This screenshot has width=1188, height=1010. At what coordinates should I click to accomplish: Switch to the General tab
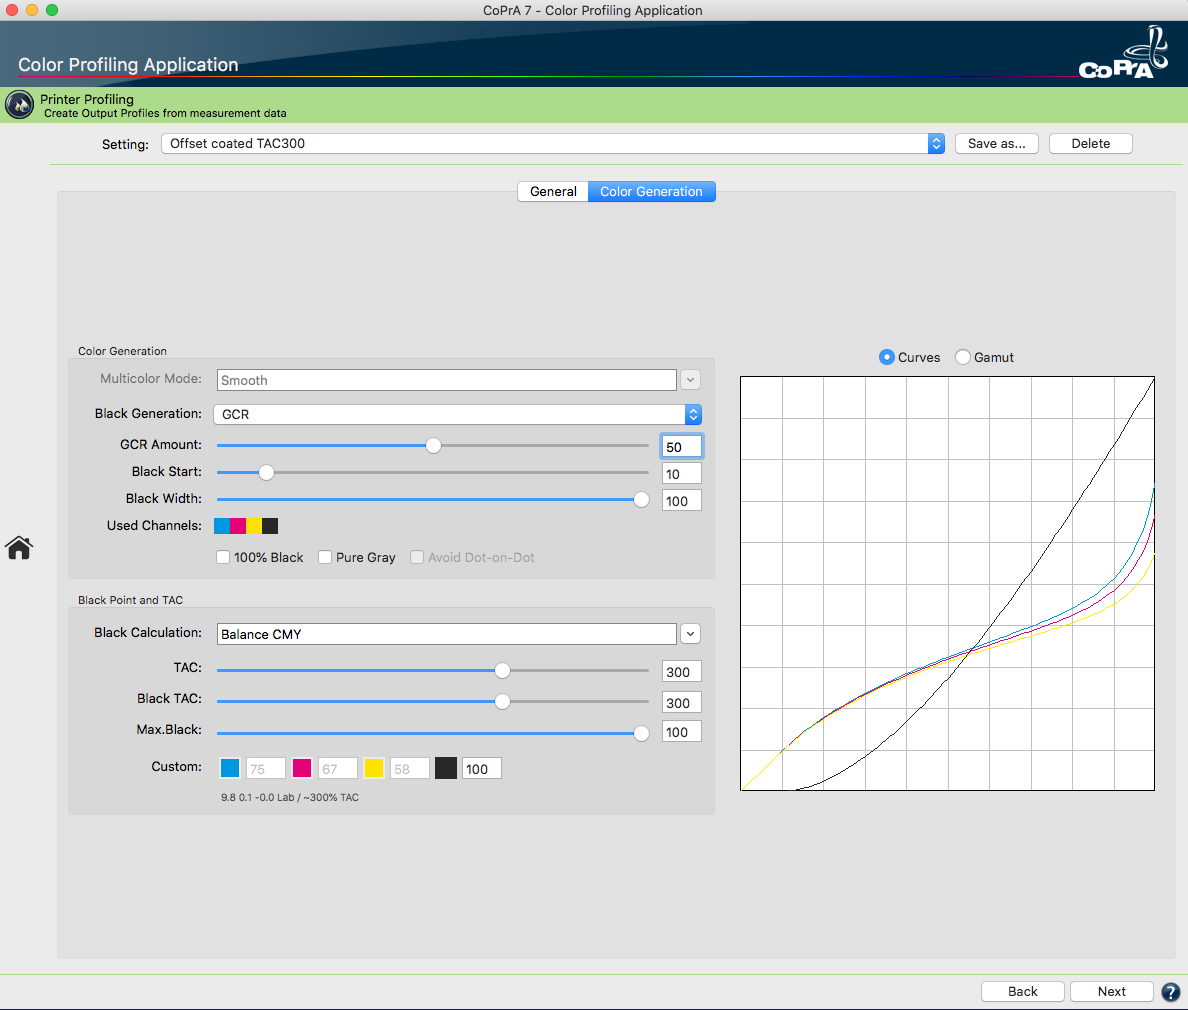coord(553,192)
